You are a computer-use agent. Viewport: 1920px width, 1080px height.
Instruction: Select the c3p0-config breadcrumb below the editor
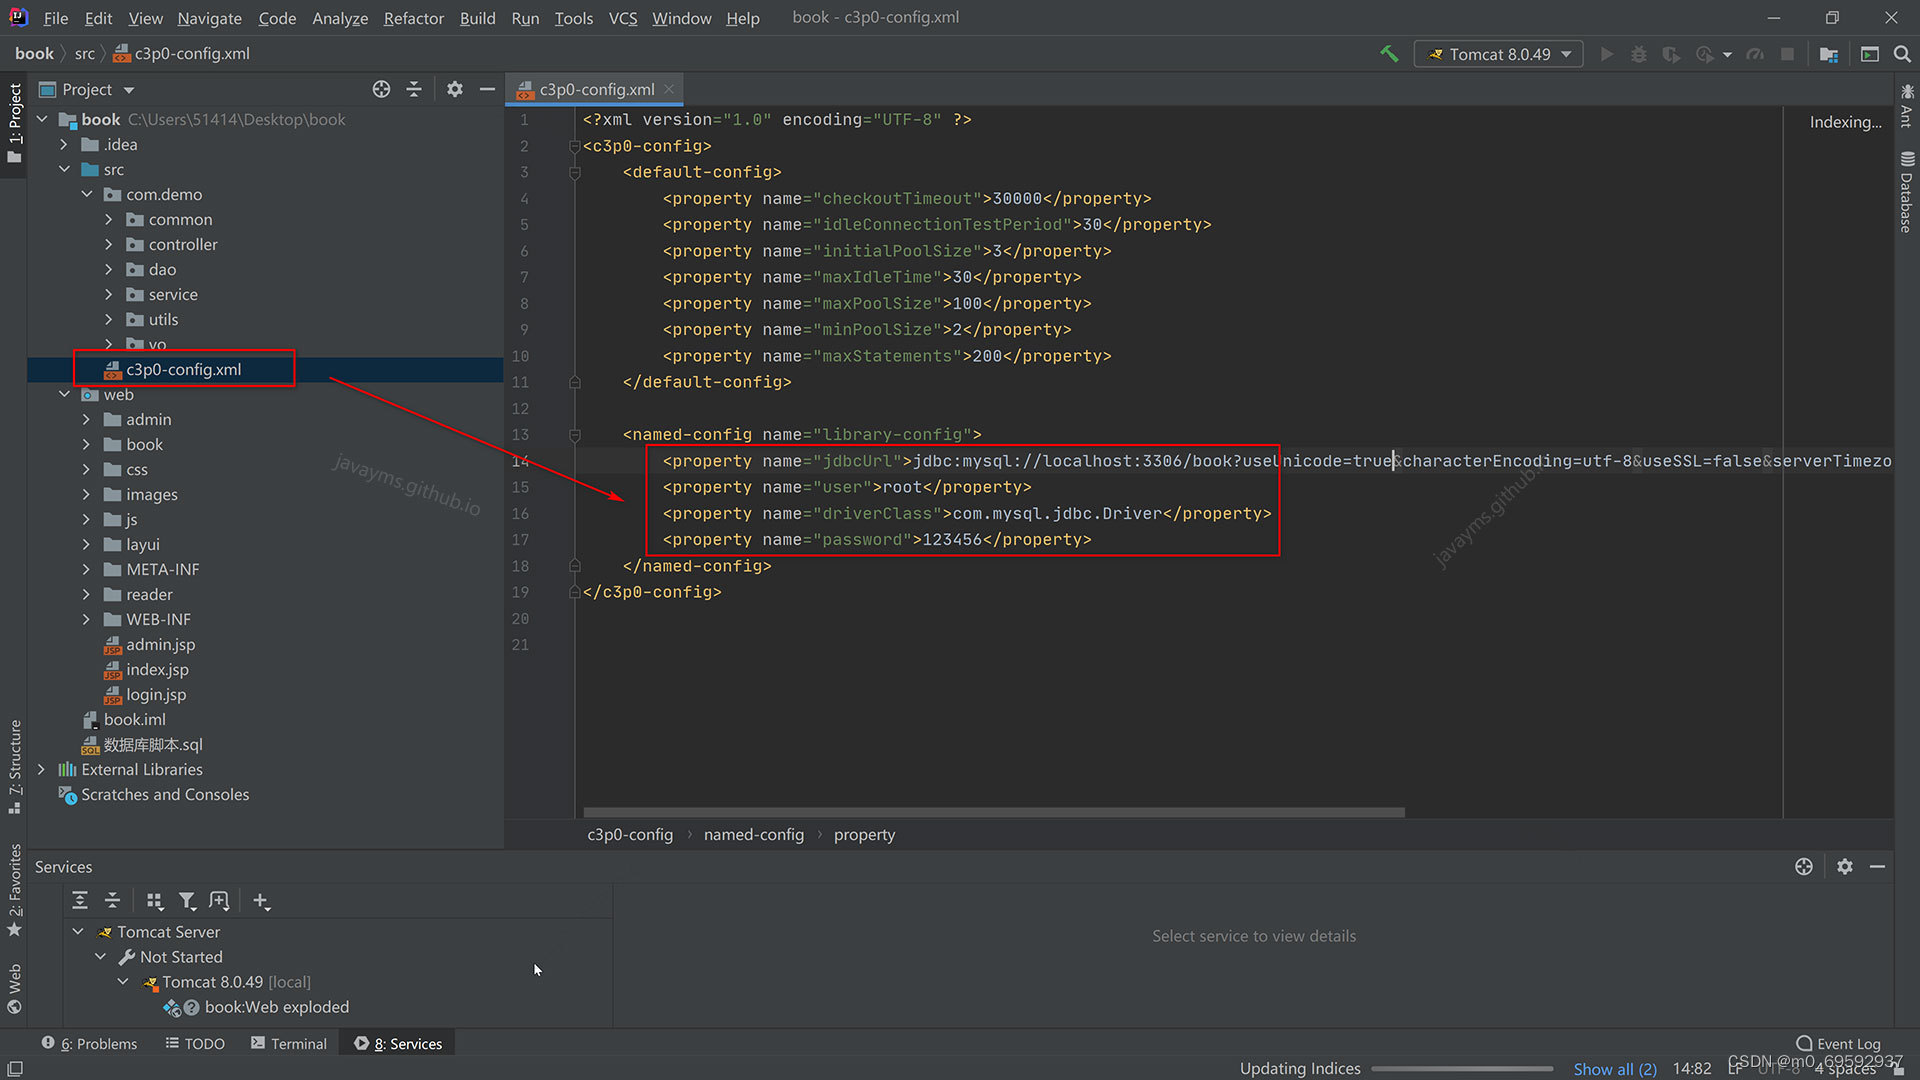[629, 834]
